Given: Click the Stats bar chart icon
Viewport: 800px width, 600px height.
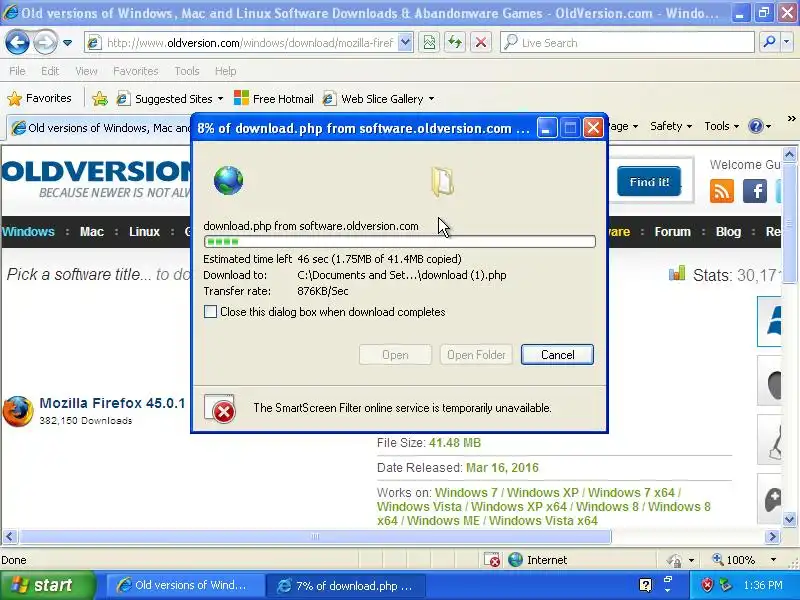Looking at the screenshot, I should pyautogui.click(x=677, y=273).
